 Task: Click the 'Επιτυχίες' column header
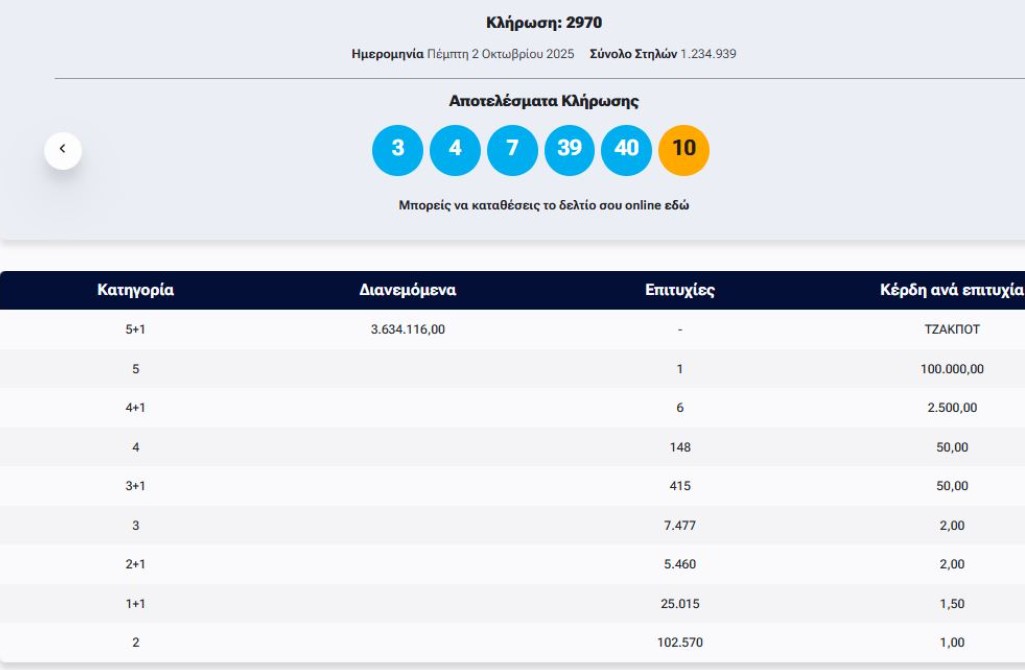680,291
